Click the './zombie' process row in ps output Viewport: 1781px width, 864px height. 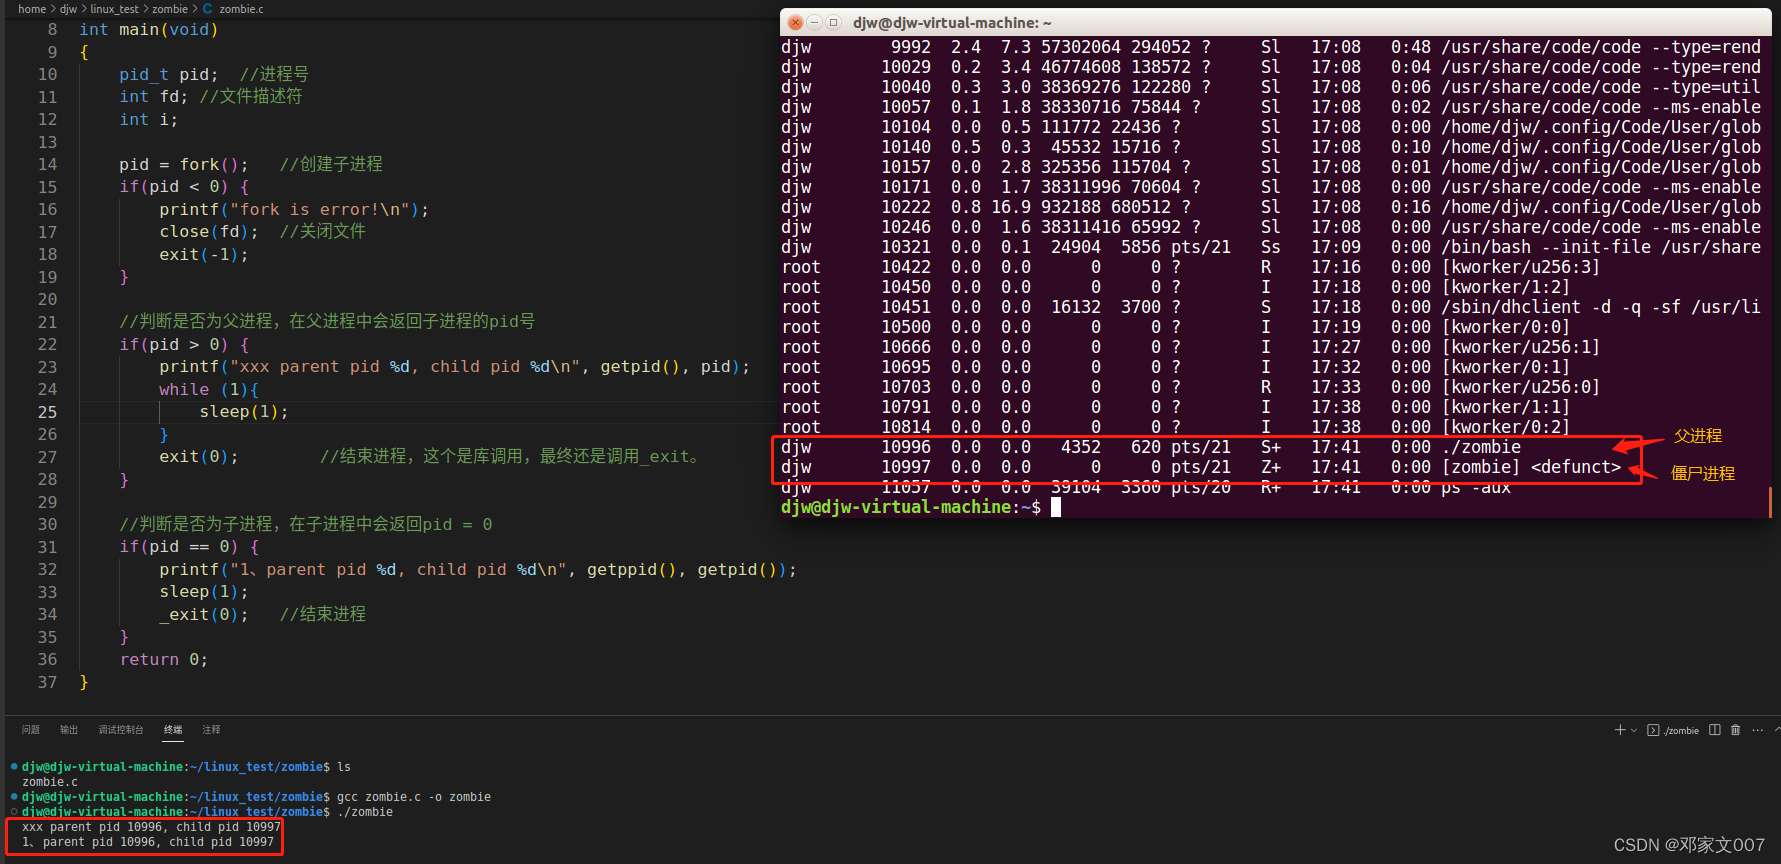click(1151, 447)
